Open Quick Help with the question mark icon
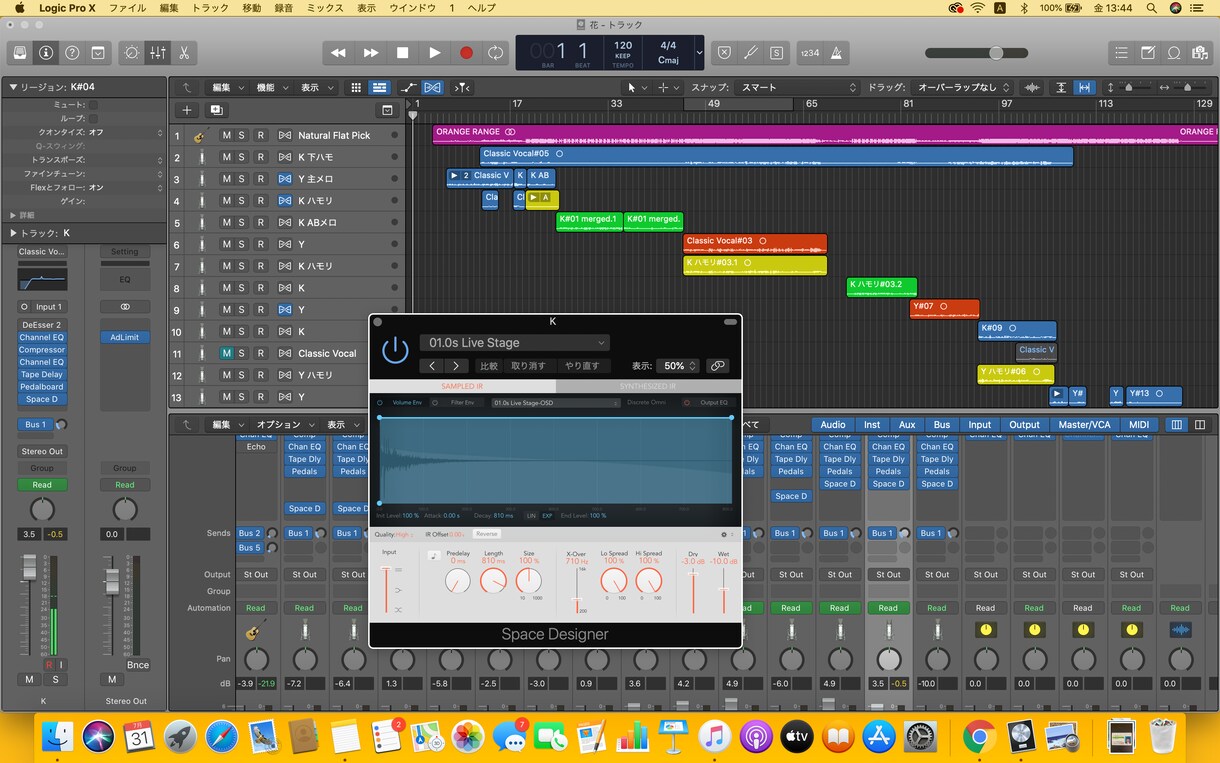The width and height of the screenshot is (1220, 763). [72, 53]
